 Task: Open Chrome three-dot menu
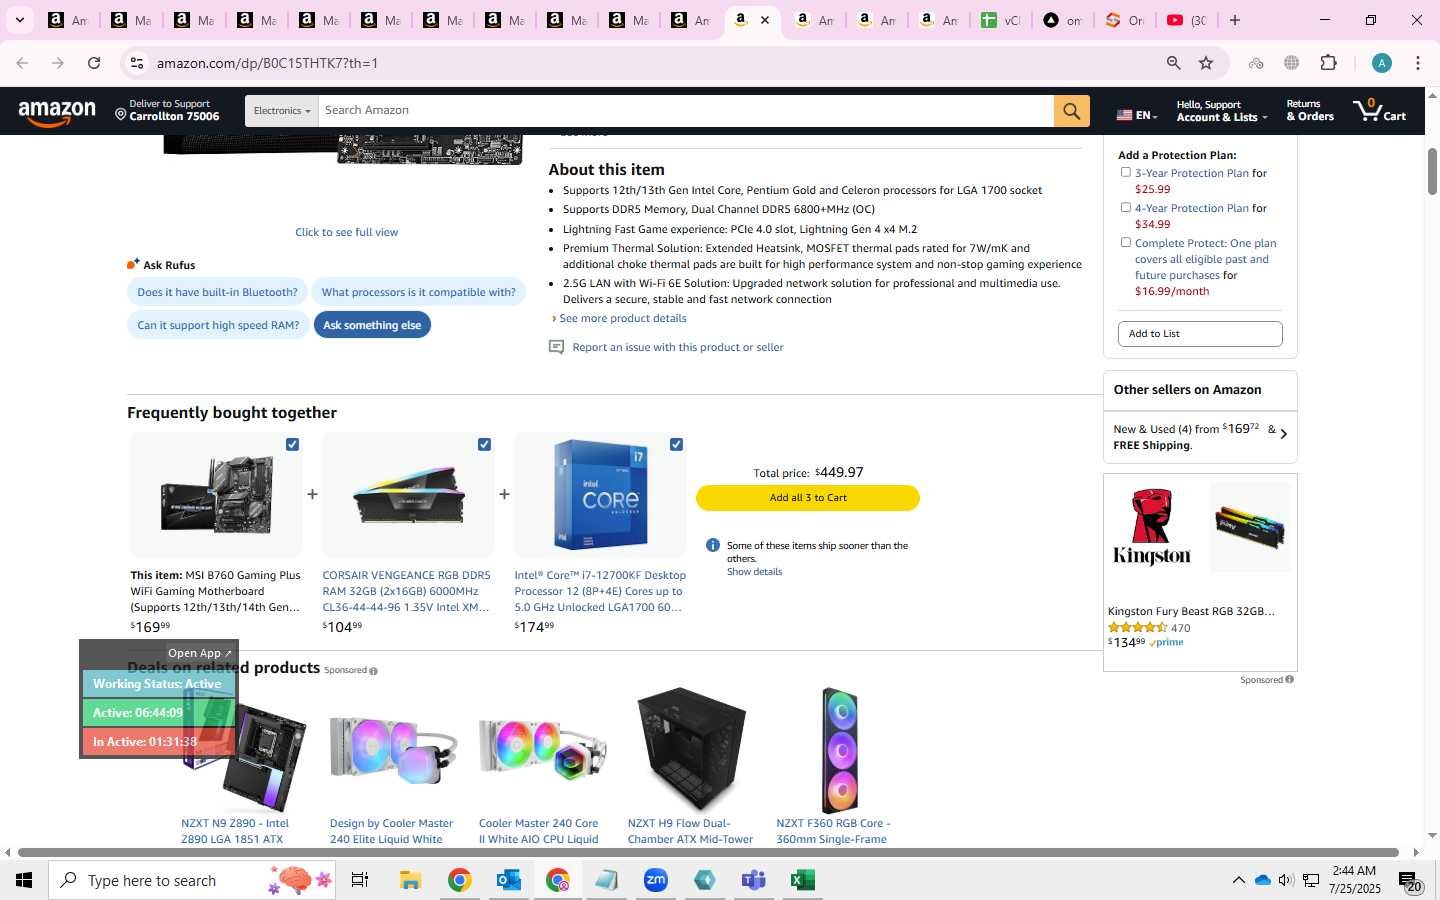coord(1418,63)
